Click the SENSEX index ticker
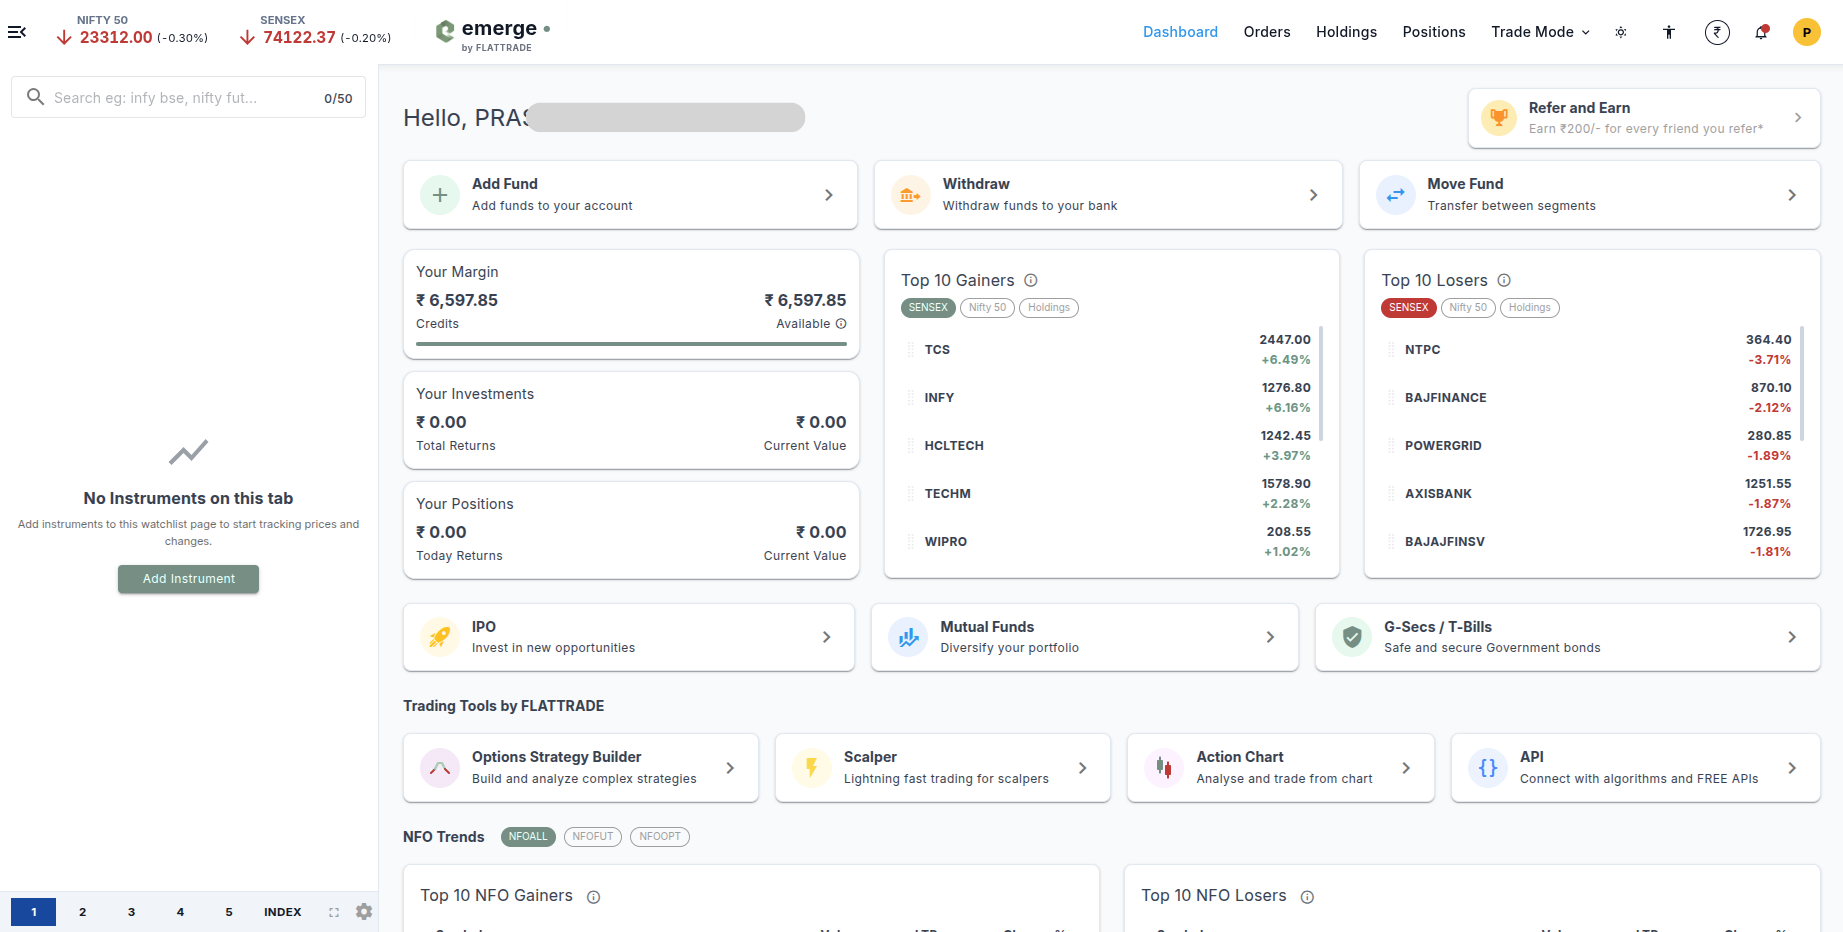The width and height of the screenshot is (1843, 932). [315, 30]
